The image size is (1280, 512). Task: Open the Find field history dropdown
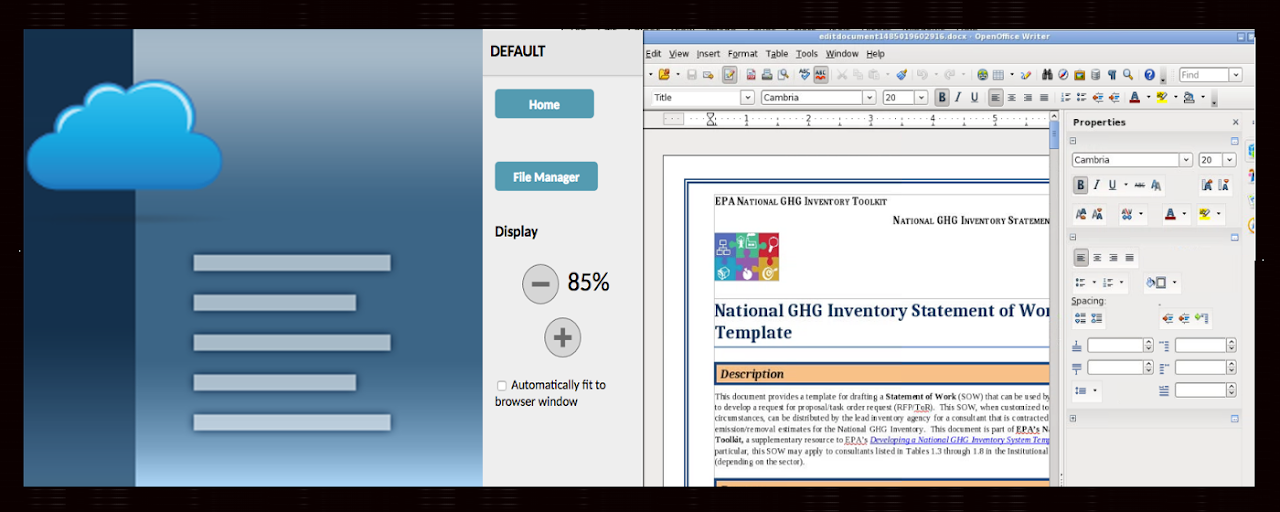[1236, 75]
